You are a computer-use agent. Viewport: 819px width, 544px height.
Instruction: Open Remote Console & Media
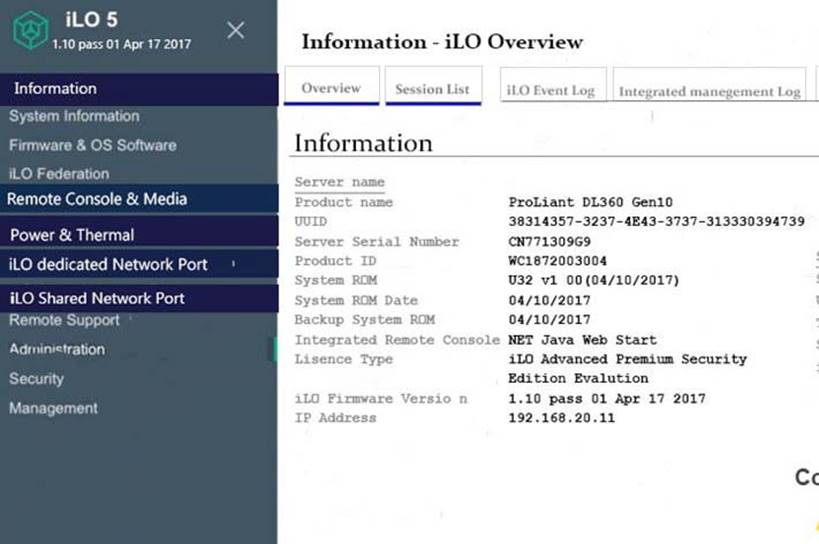97,199
